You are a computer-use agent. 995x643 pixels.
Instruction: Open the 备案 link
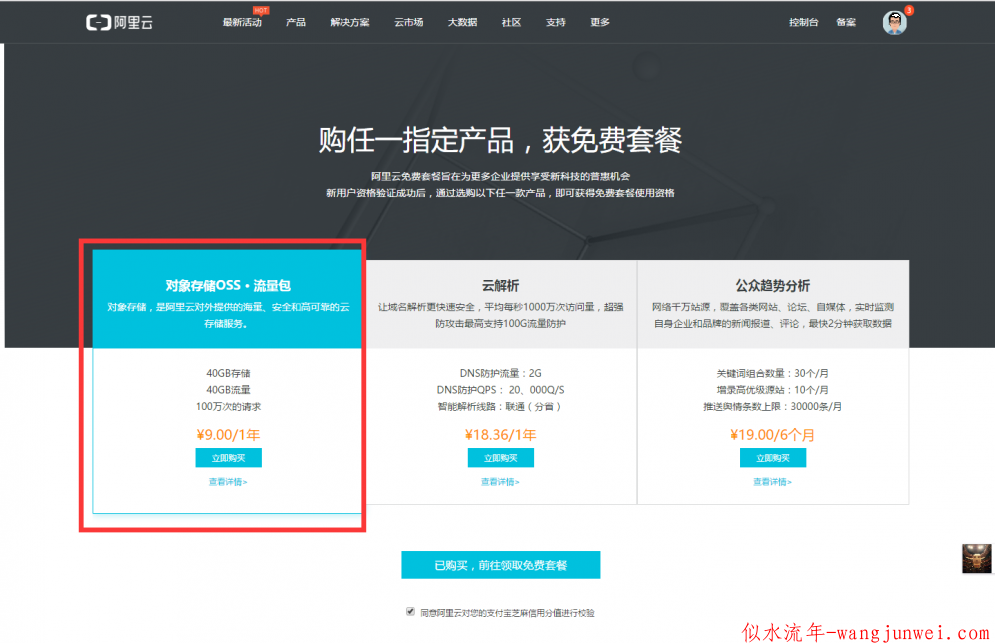click(x=846, y=22)
